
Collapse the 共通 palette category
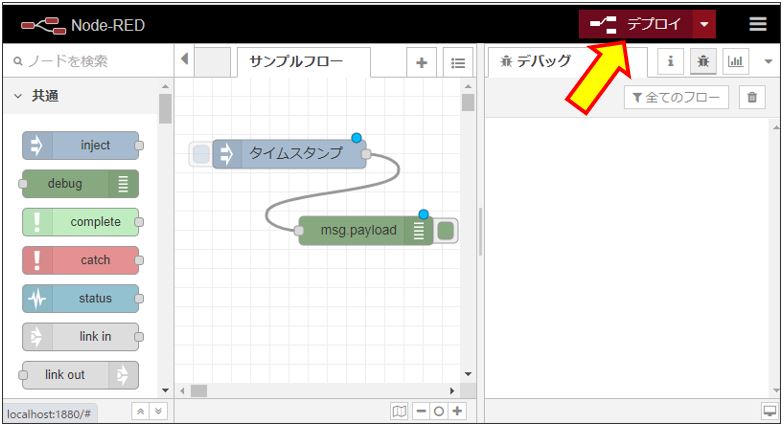tap(19, 96)
